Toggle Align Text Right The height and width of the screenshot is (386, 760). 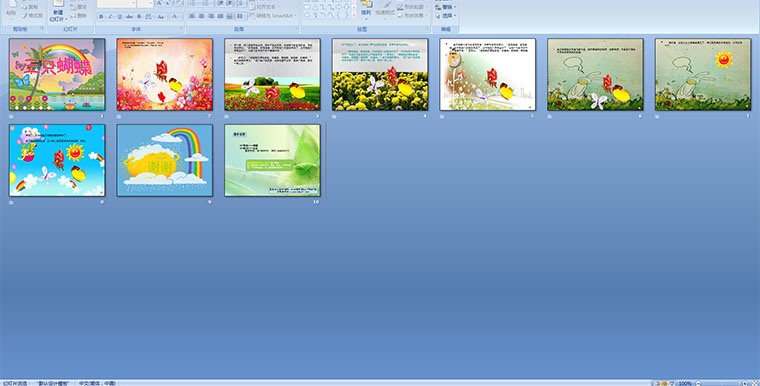tap(211, 16)
